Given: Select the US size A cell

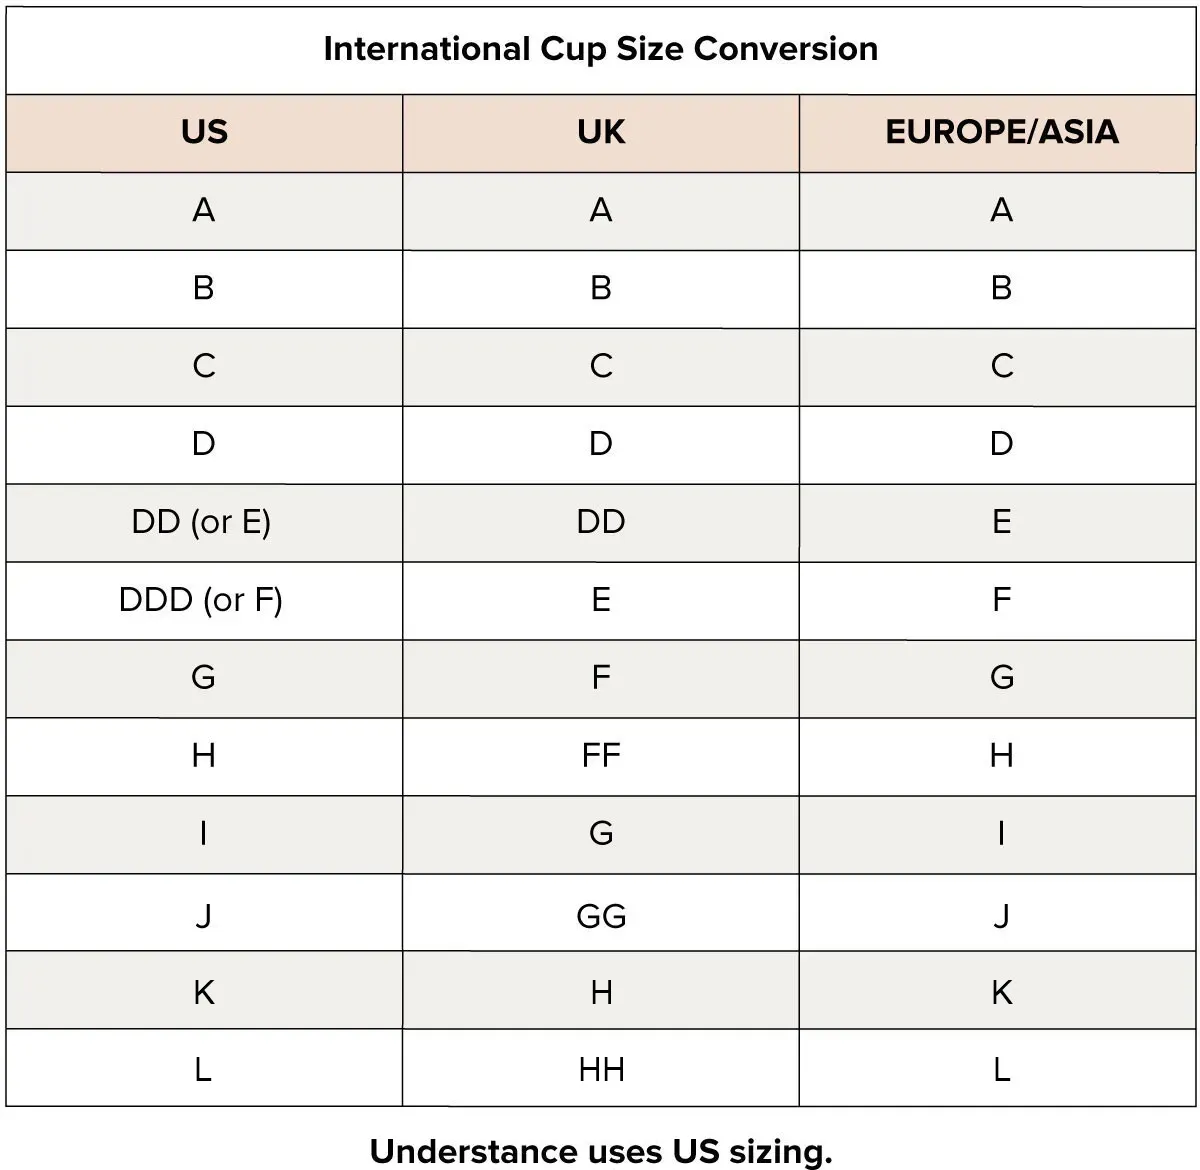Looking at the screenshot, I should tap(204, 210).
